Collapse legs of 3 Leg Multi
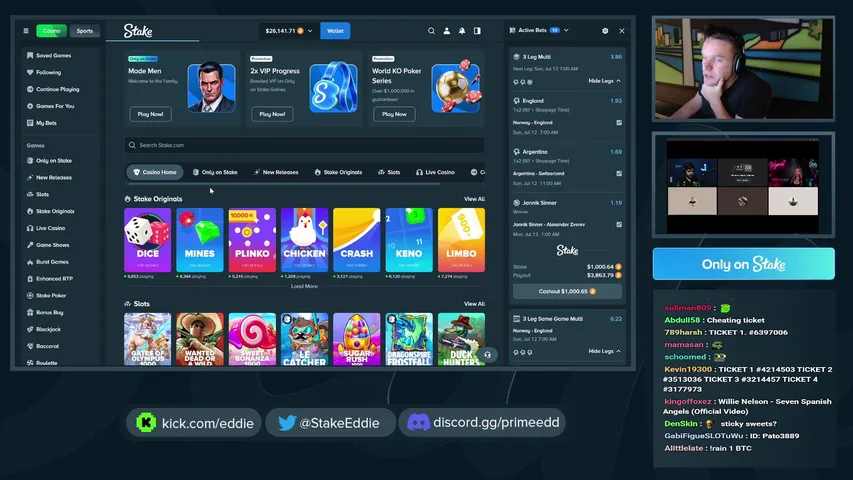 (604, 81)
